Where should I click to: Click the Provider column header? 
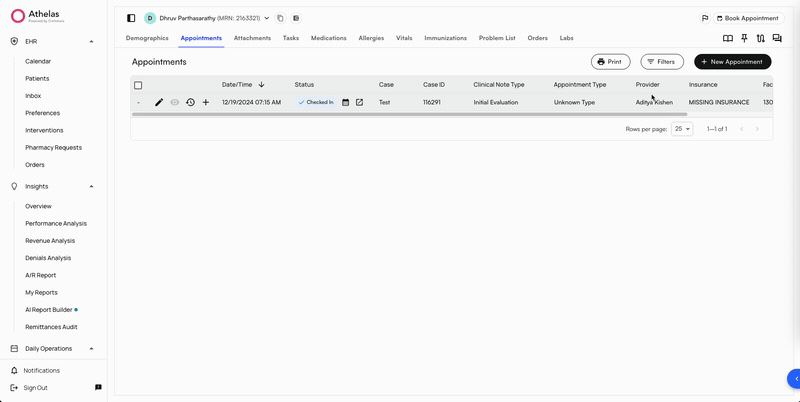click(647, 85)
